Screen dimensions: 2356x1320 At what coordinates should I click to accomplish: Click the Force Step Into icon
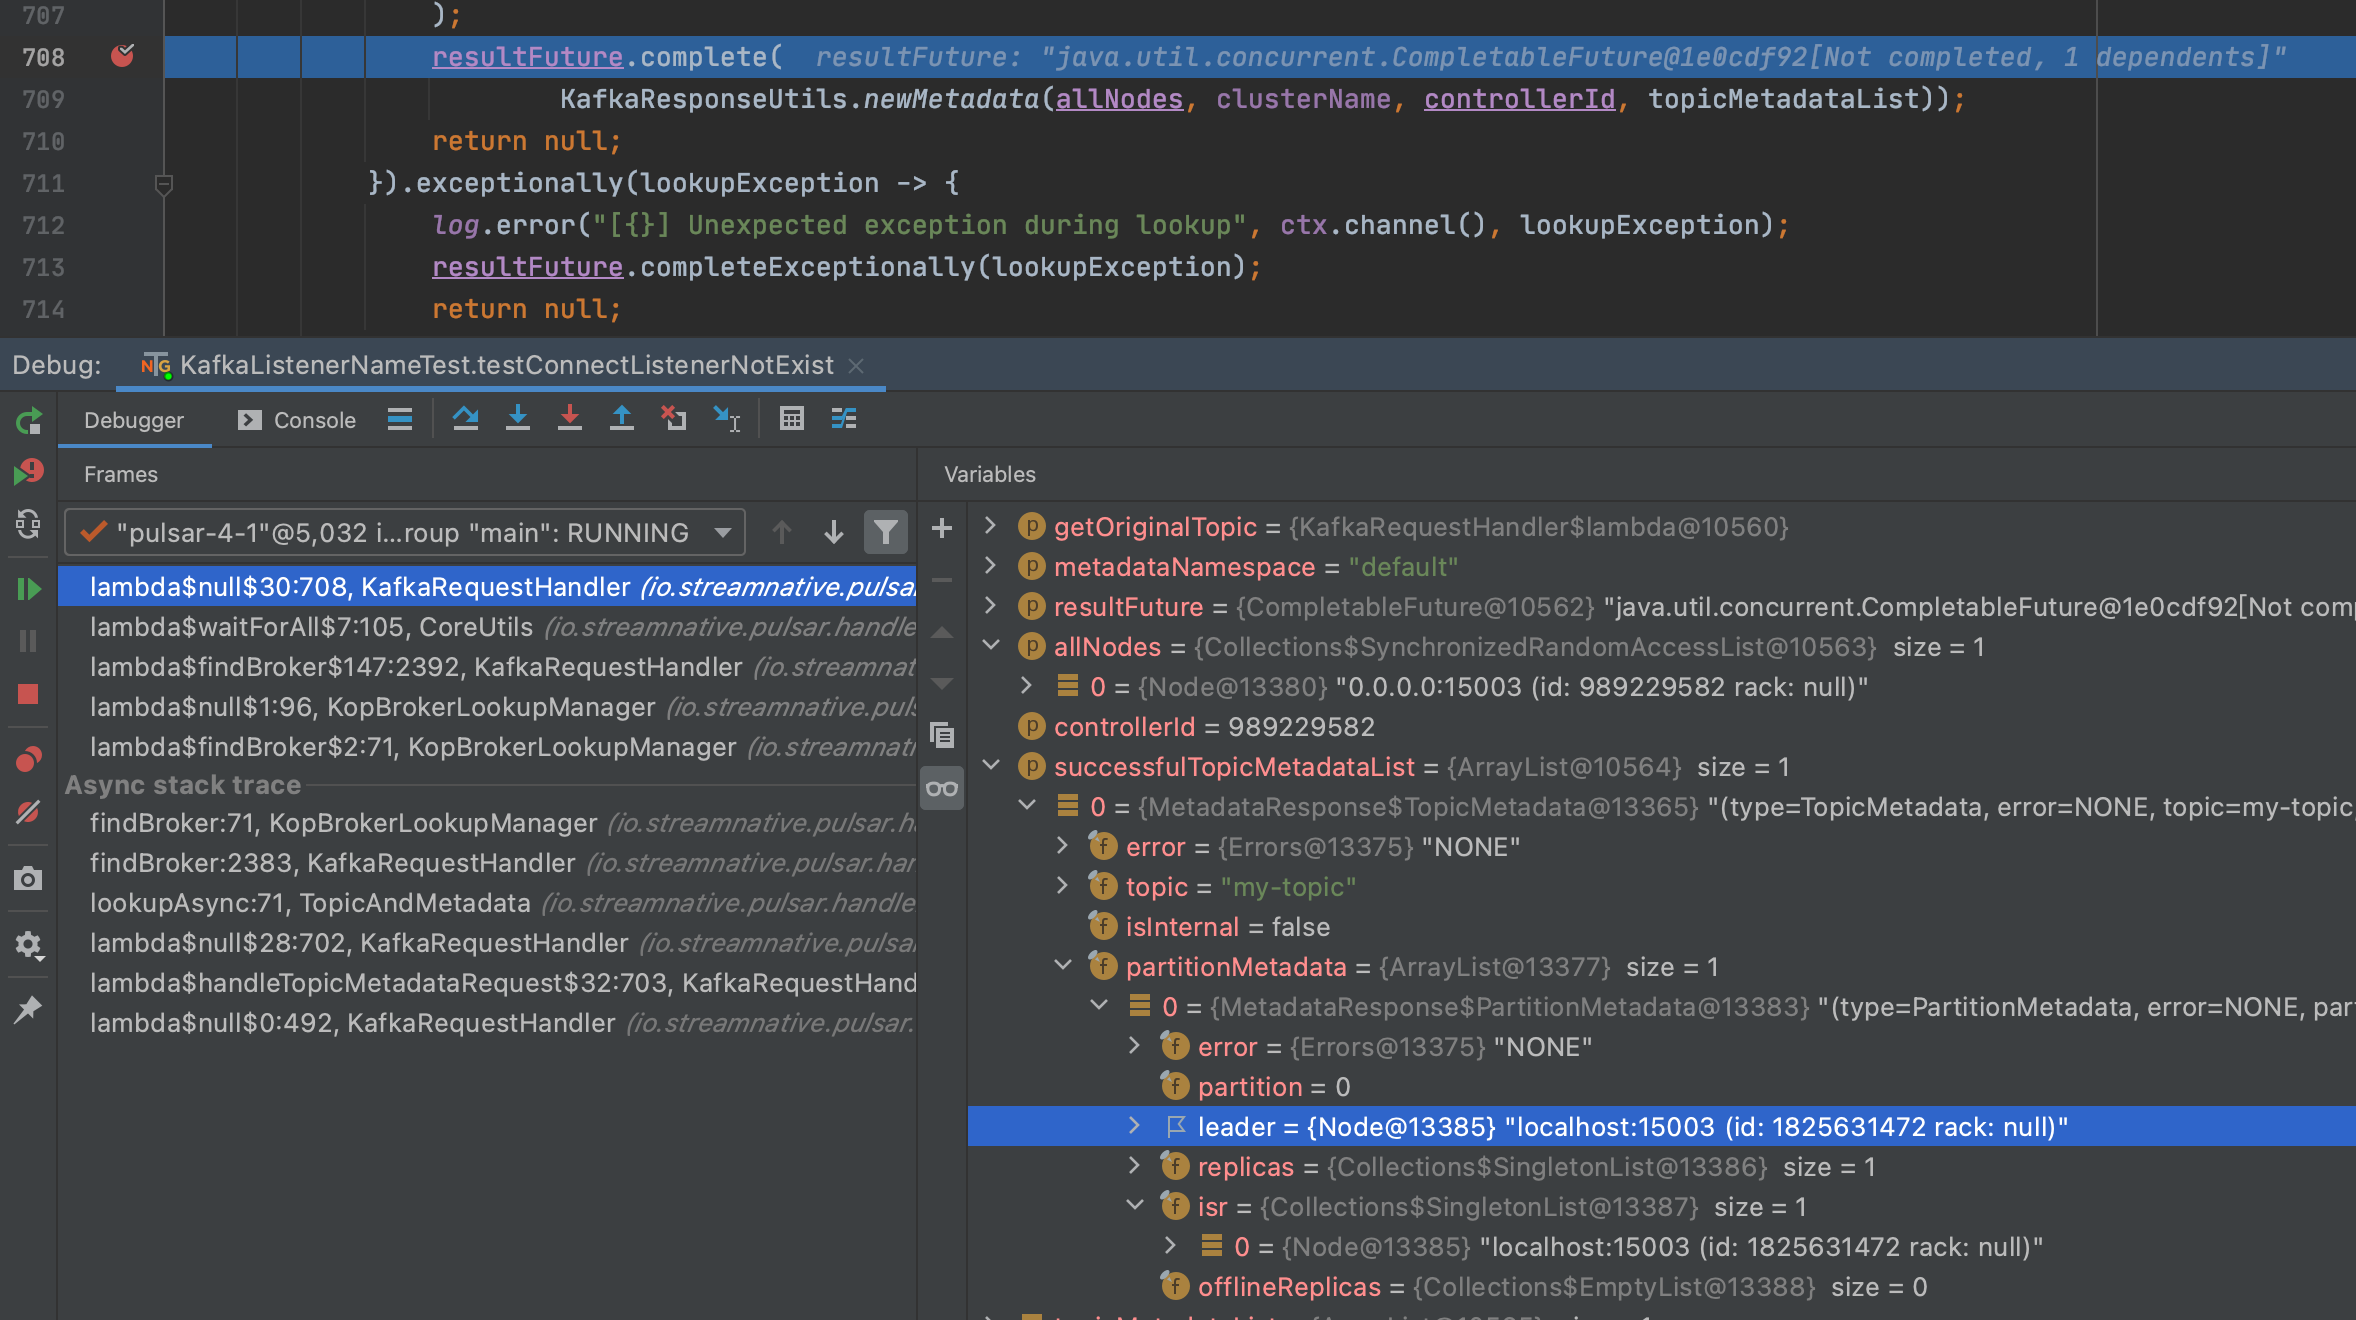[569, 418]
